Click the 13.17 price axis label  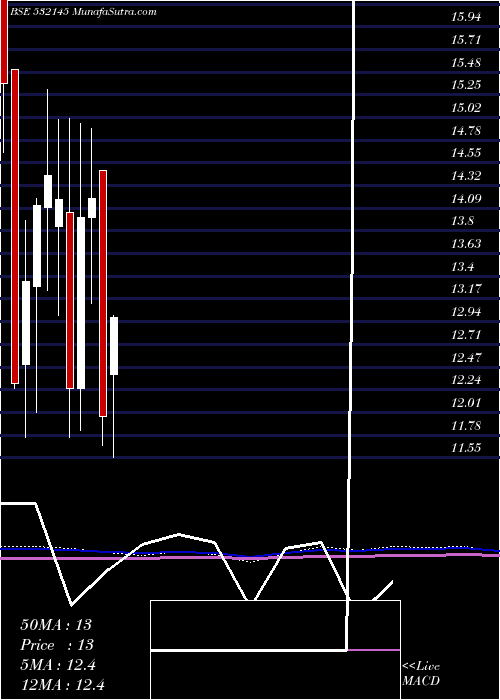pos(466,289)
